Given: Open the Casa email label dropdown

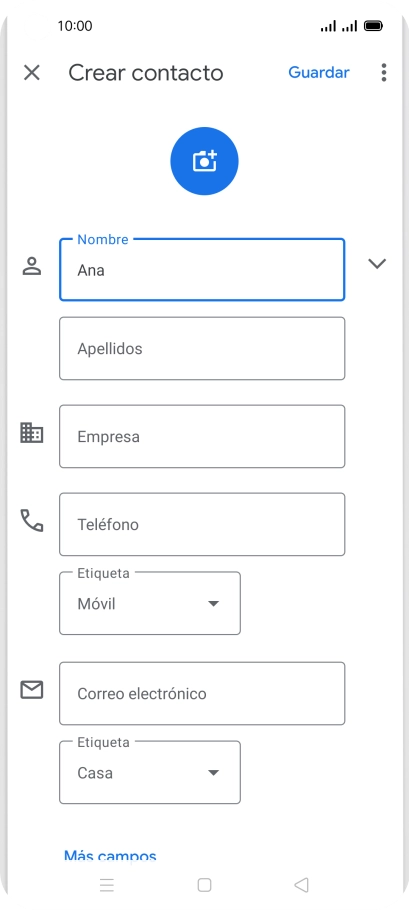Looking at the screenshot, I should pyautogui.click(x=150, y=772).
